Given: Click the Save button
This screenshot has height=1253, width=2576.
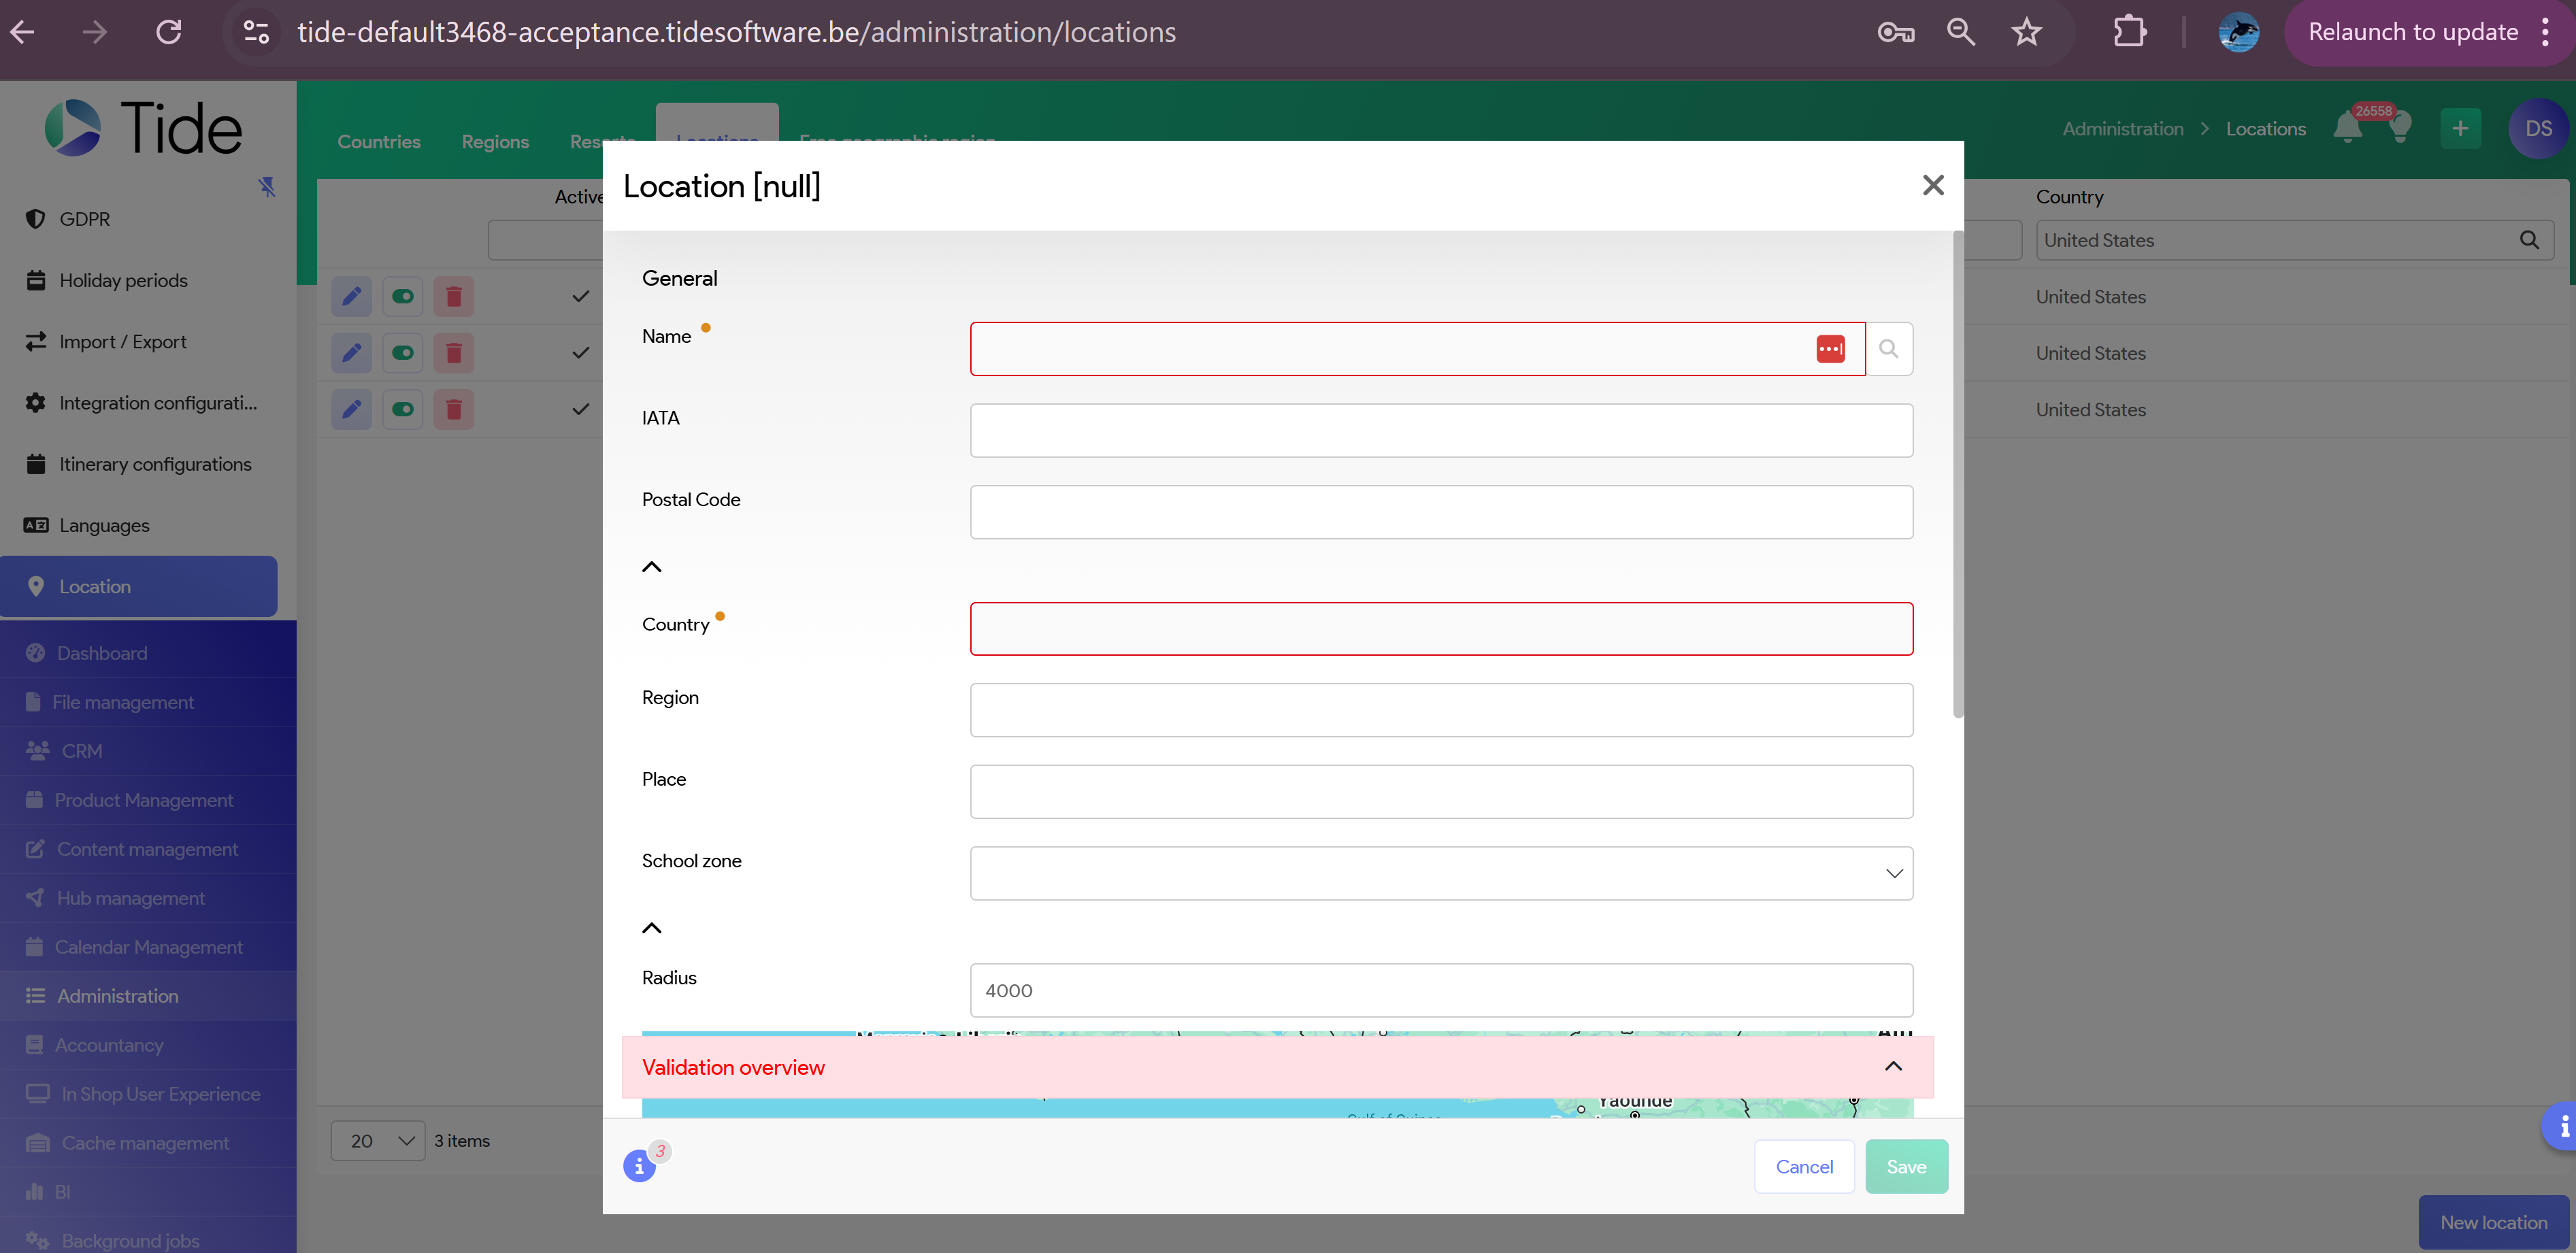Looking at the screenshot, I should [x=1906, y=1167].
